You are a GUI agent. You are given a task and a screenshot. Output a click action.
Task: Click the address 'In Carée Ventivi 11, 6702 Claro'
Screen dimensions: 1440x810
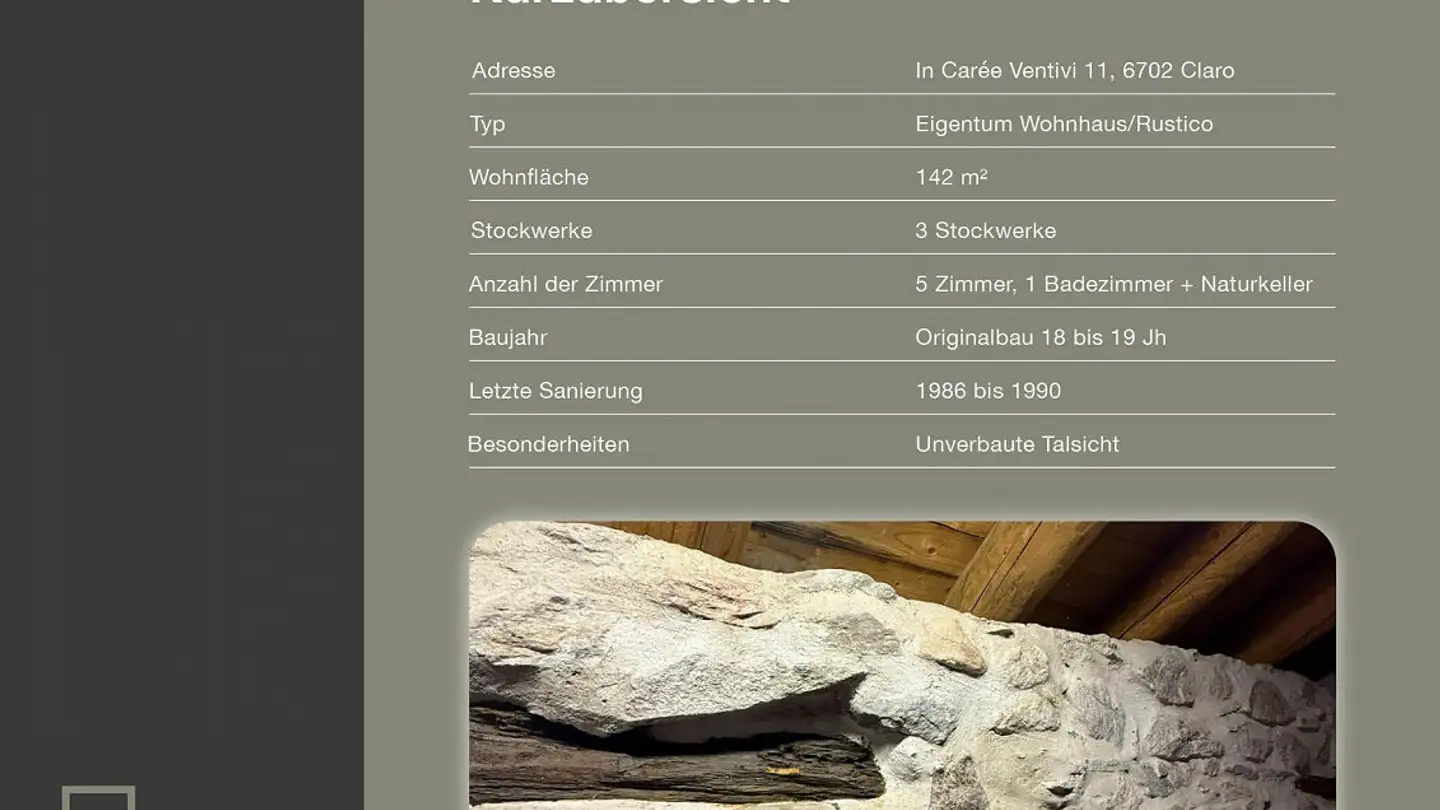pyautogui.click(x=1074, y=70)
